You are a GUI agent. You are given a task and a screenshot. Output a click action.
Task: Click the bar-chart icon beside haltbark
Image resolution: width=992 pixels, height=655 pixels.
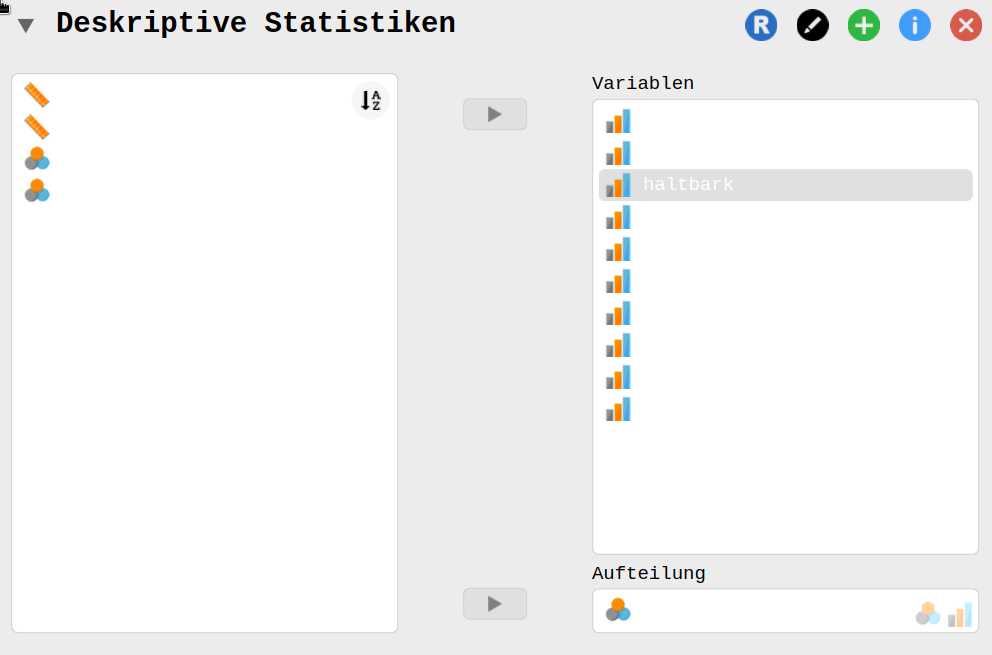617,184
